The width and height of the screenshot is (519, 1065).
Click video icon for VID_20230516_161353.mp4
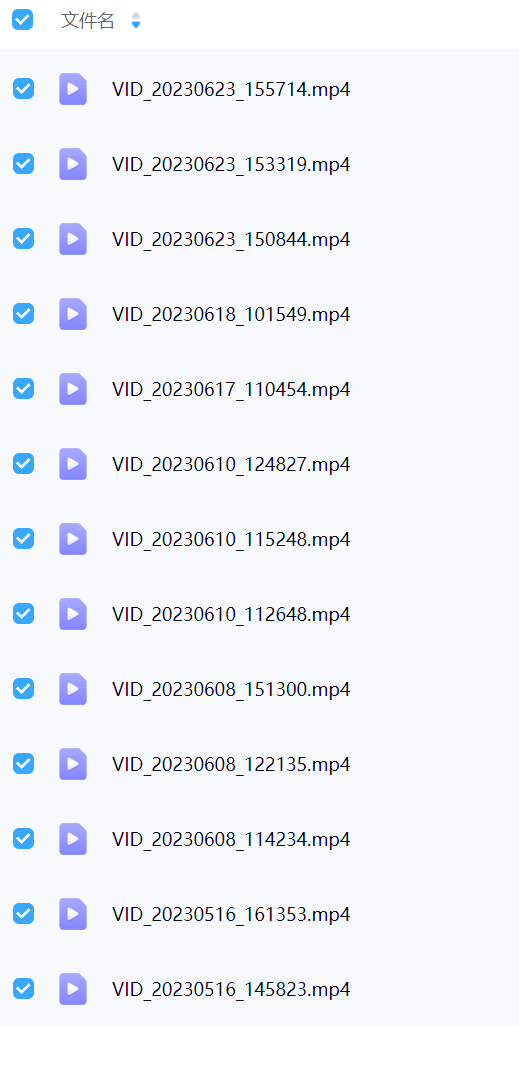point(73,914)
